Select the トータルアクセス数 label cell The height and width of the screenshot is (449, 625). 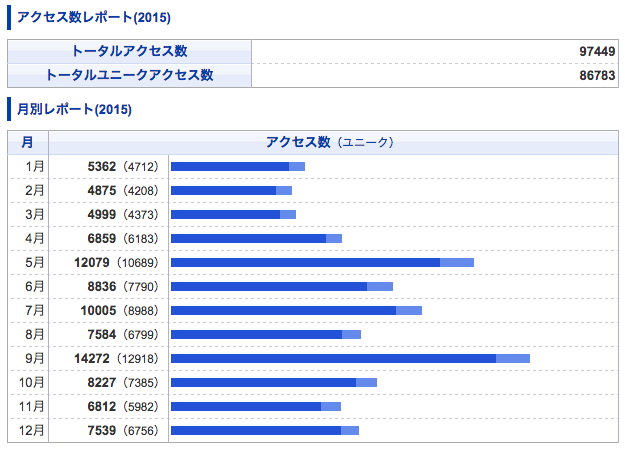coord(130,51)
